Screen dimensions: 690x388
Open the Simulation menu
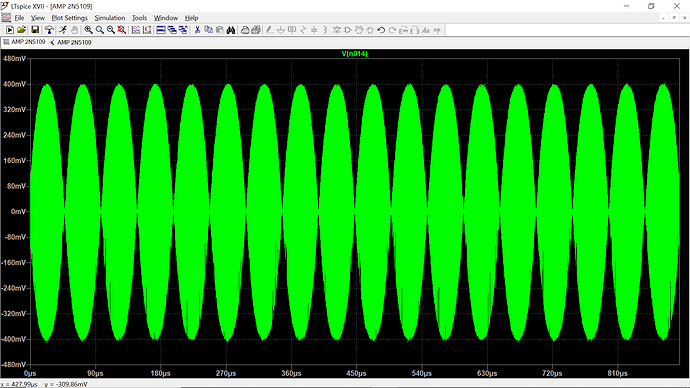(x=110, y=18)
